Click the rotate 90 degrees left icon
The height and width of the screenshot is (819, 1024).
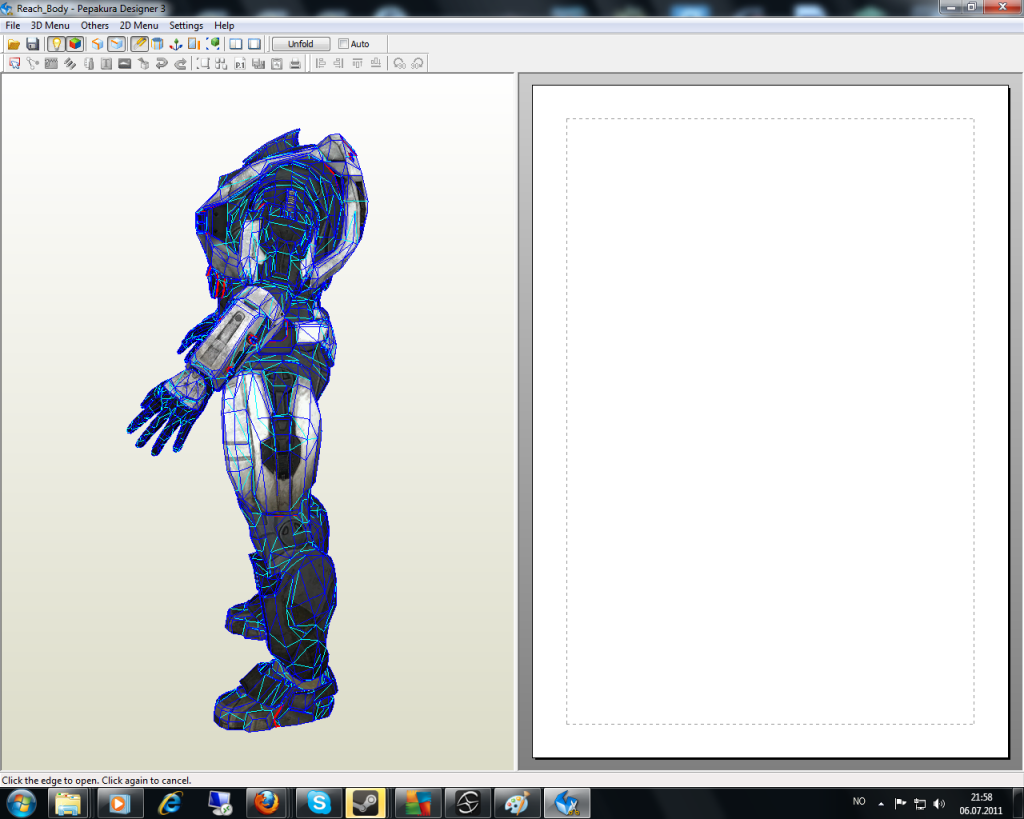[x=399, y=64]
